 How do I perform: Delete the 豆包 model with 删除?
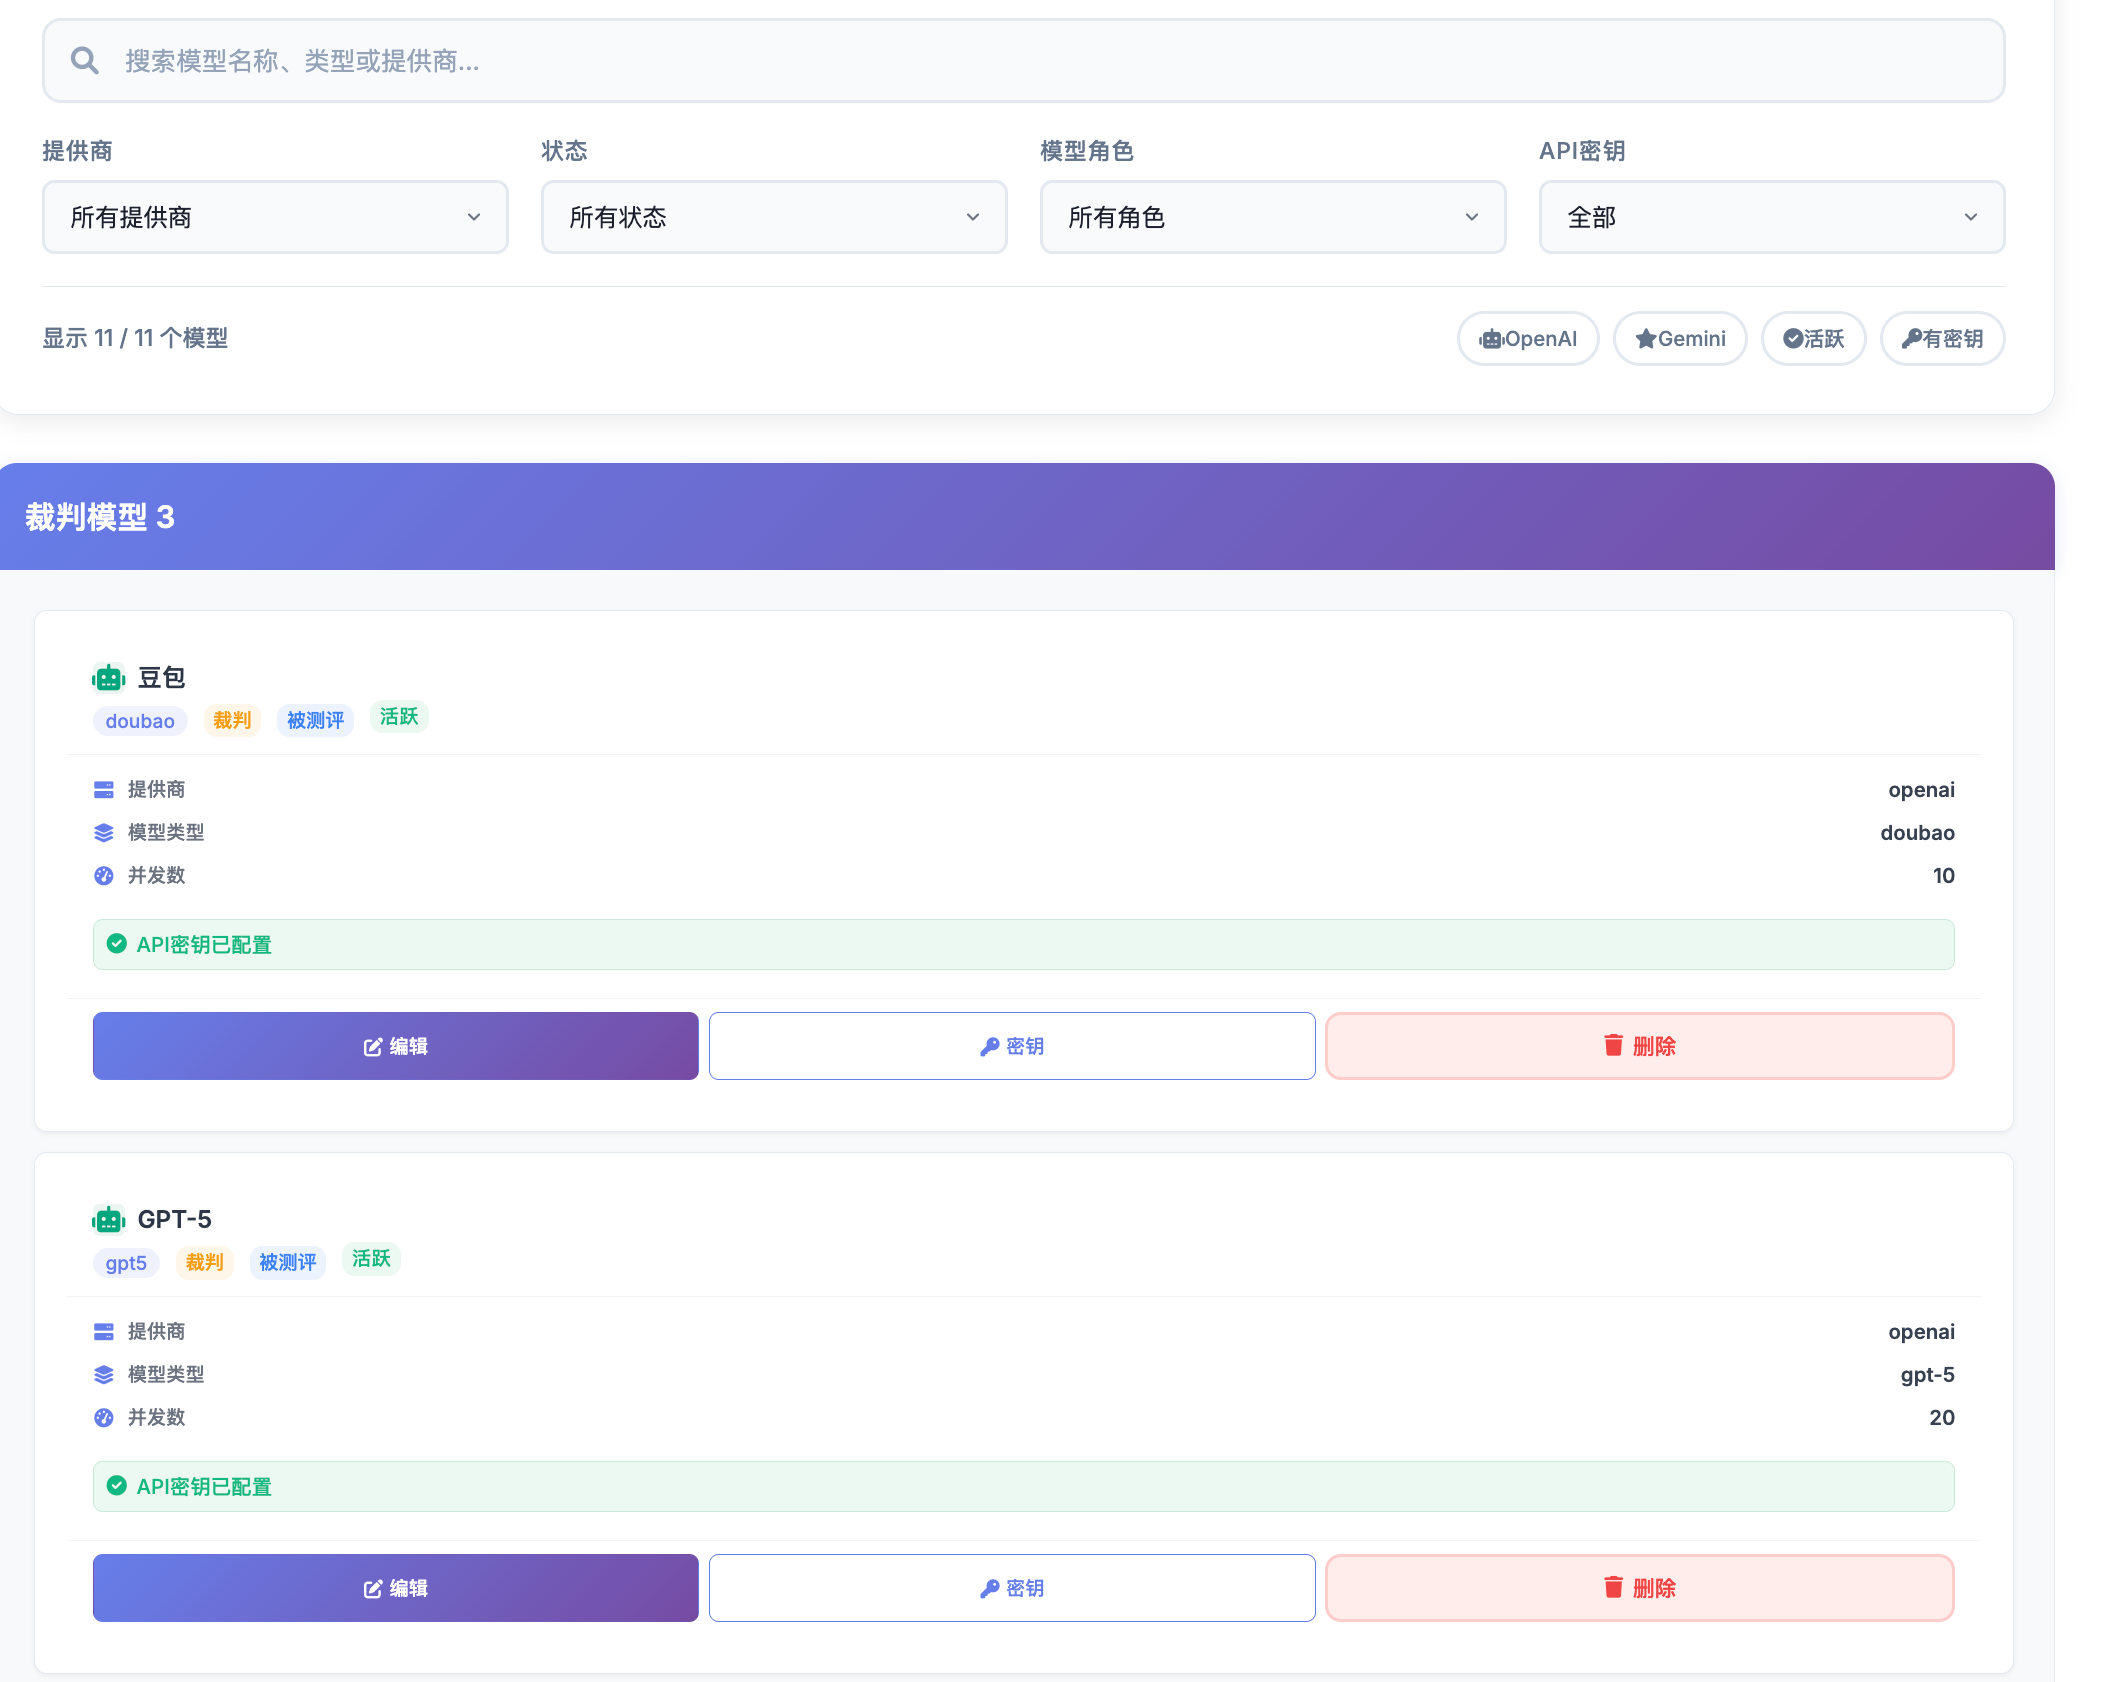tap(1639, 1046)
